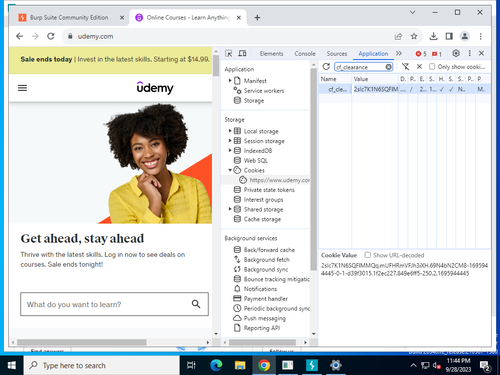Switch to the Console tab

tap(305, 54)
